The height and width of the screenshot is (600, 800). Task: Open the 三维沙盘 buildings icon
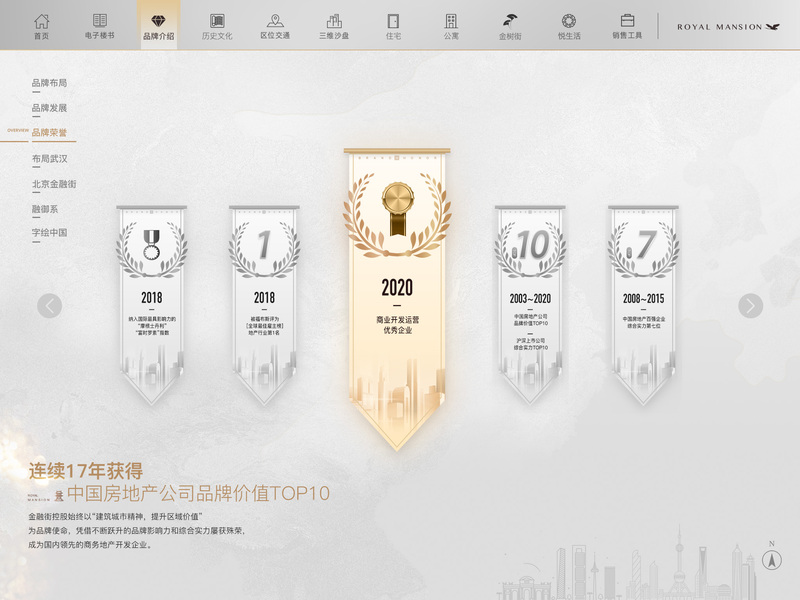pyautogui.click(x=334, y=27)
